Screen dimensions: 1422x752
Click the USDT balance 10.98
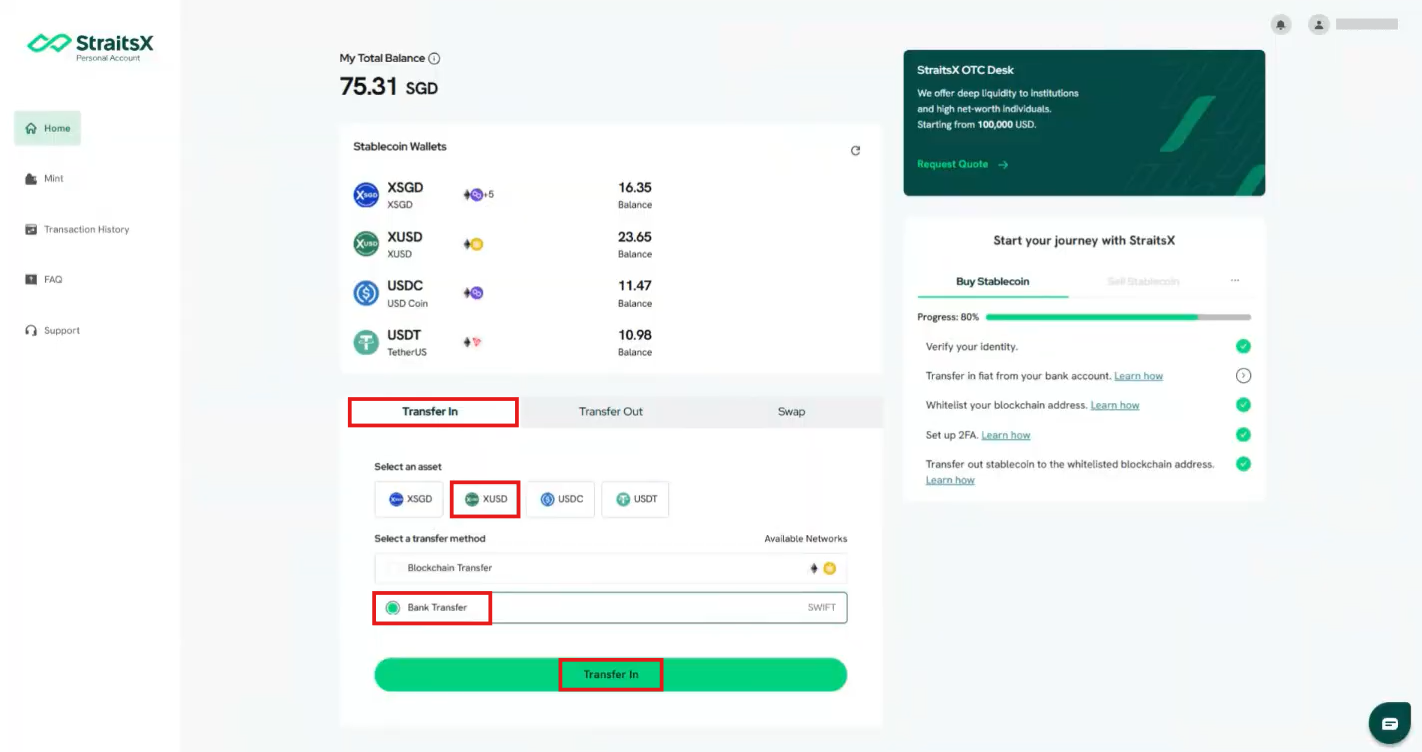coord(635,335)
